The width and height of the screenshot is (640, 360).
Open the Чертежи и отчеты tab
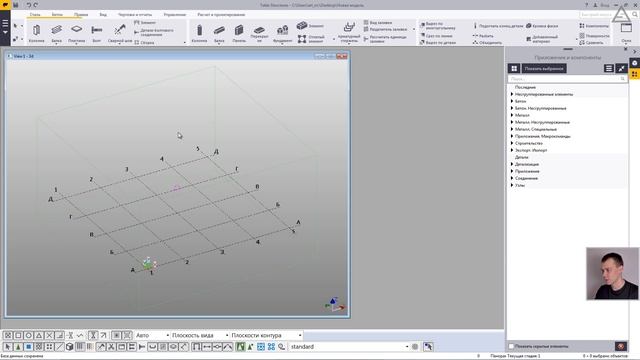[x=135, y=14]
